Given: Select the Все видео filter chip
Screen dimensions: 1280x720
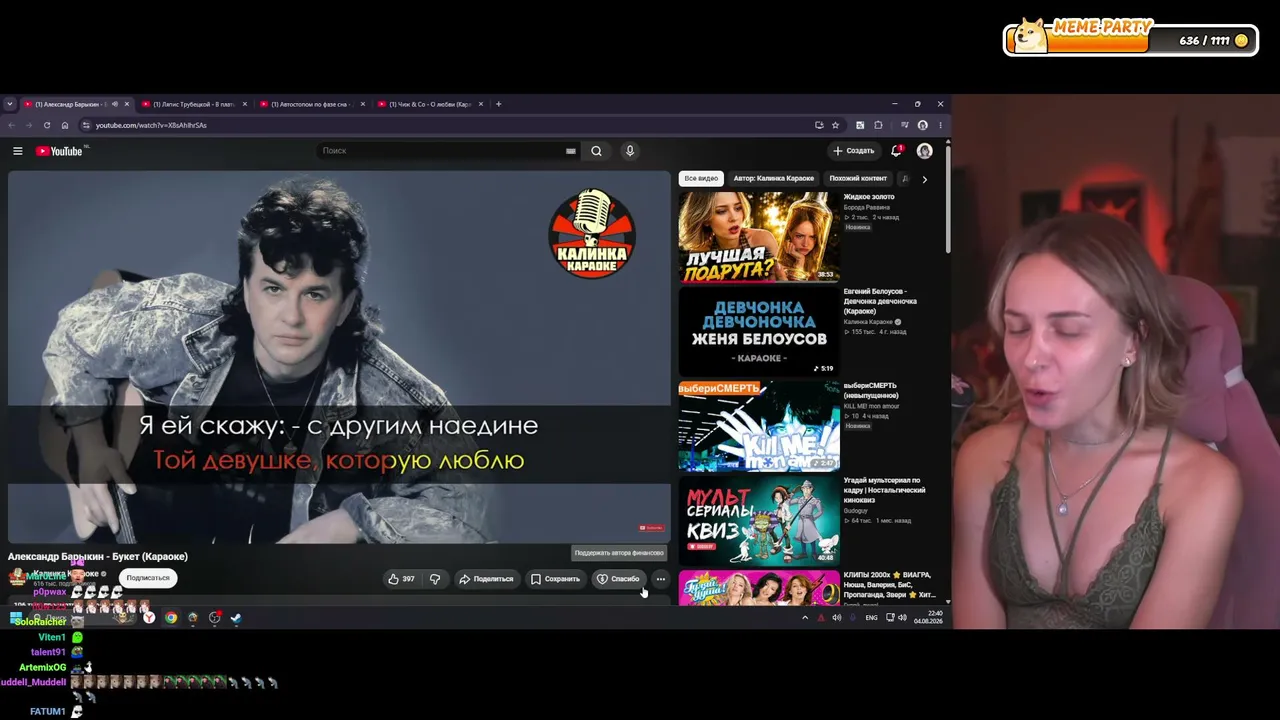Looking at the screenshot, I should click(701, 179).
